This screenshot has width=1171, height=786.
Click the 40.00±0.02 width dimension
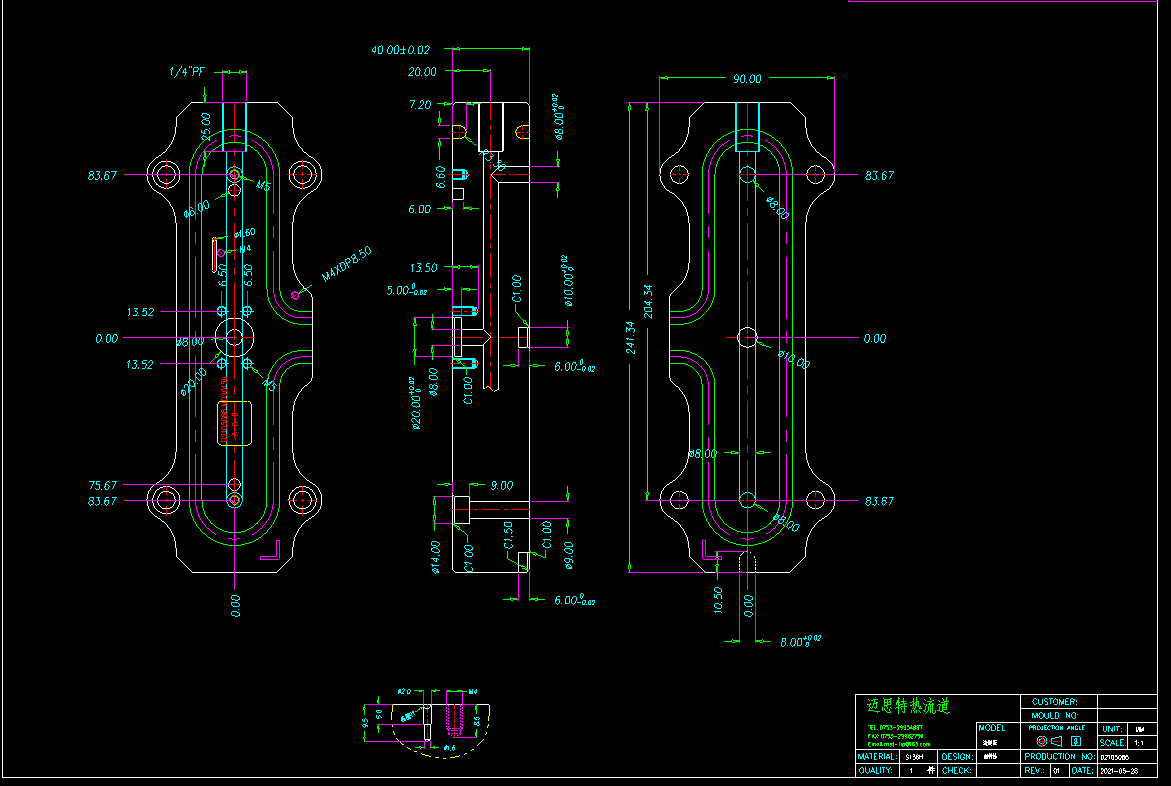400,49
